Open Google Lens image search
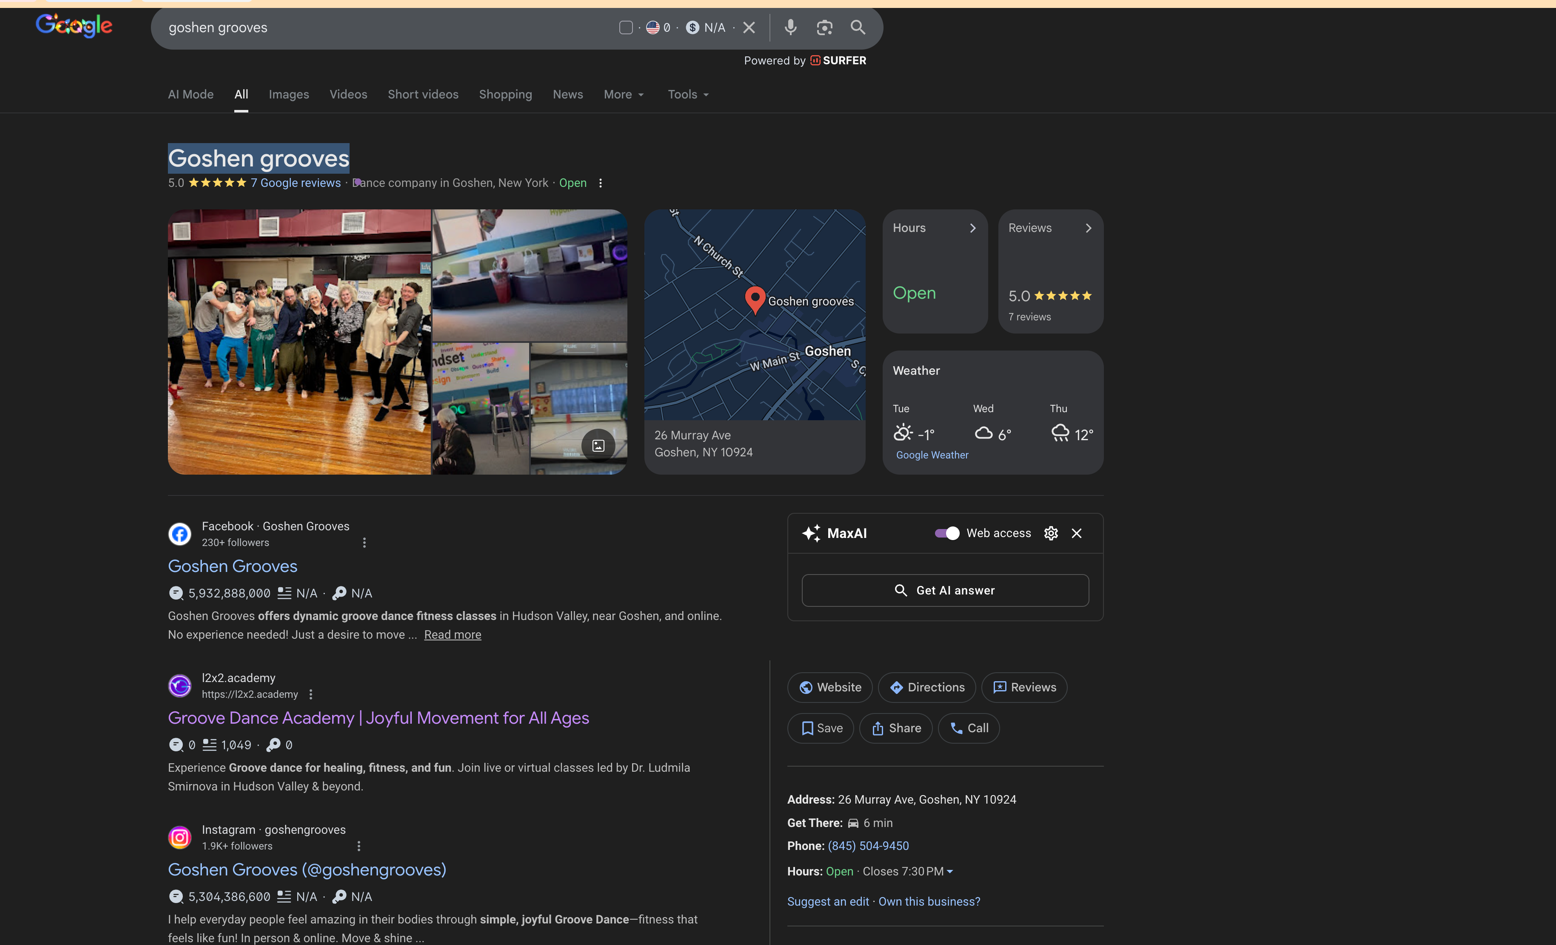The width and height of the screenshot is (1556, 945). coord(824,28)
